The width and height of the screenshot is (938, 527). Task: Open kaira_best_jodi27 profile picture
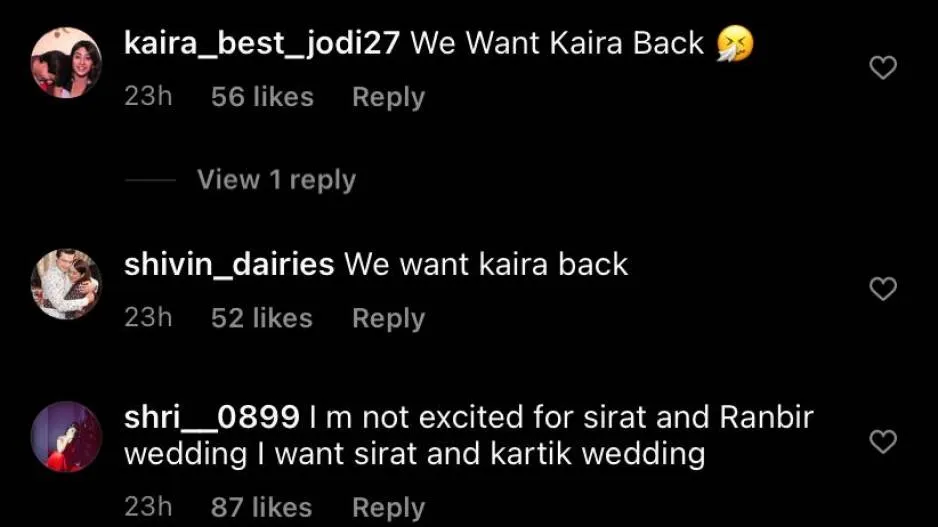(66, 62)
